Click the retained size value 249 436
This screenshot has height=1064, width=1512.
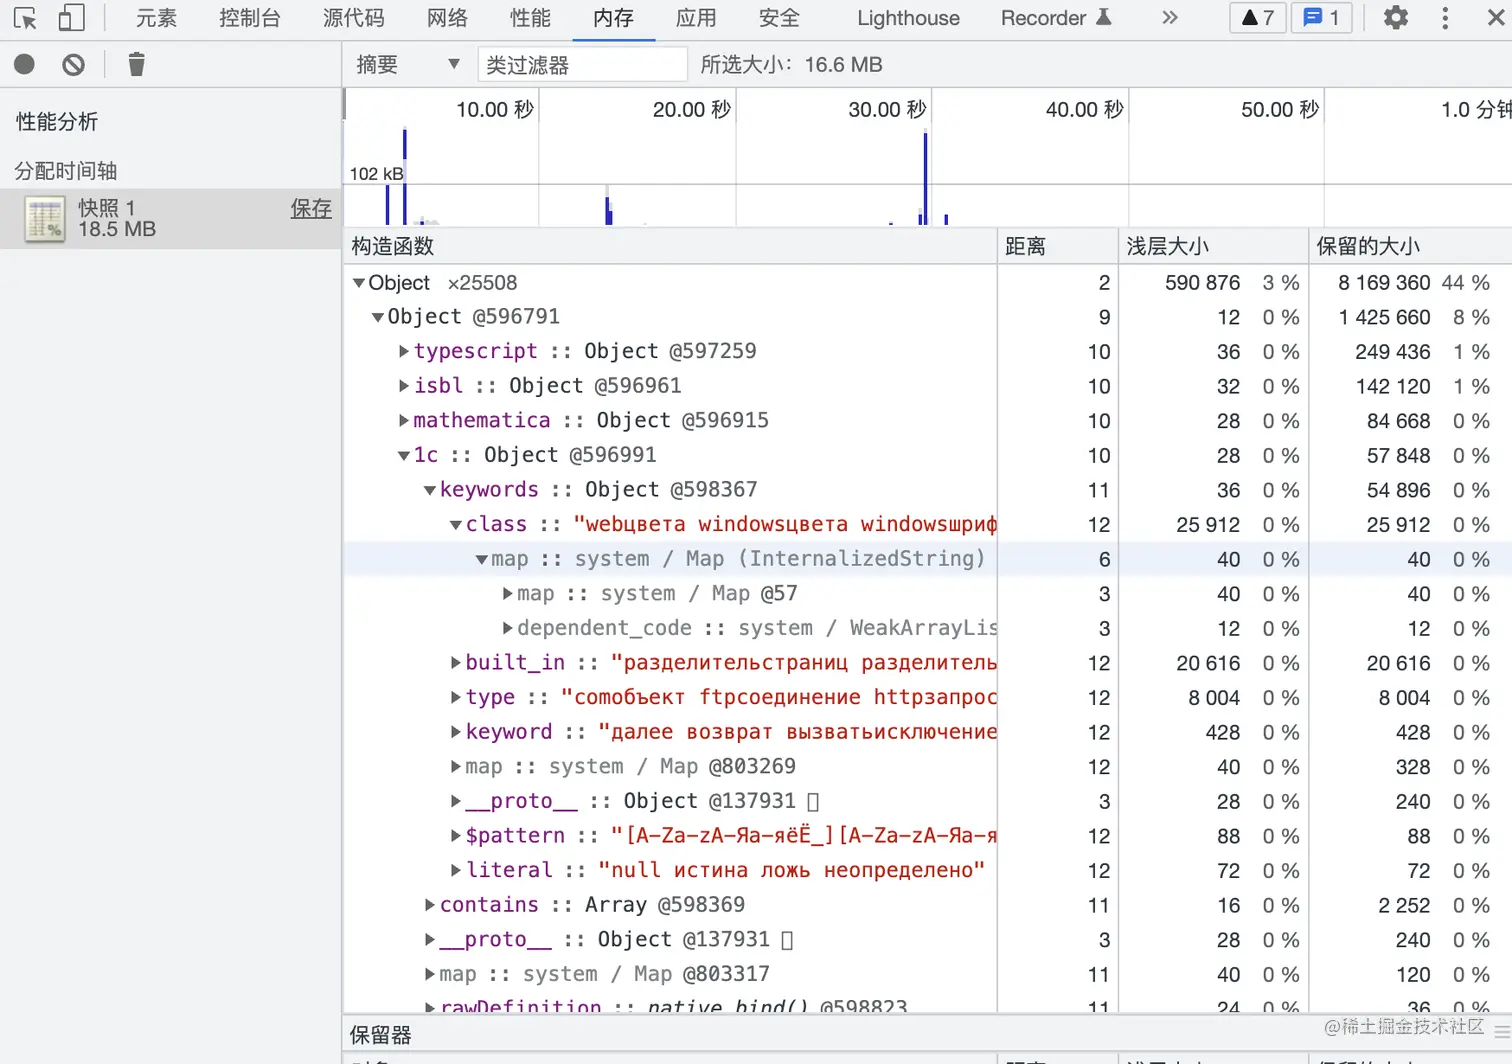click(1393, 352)
